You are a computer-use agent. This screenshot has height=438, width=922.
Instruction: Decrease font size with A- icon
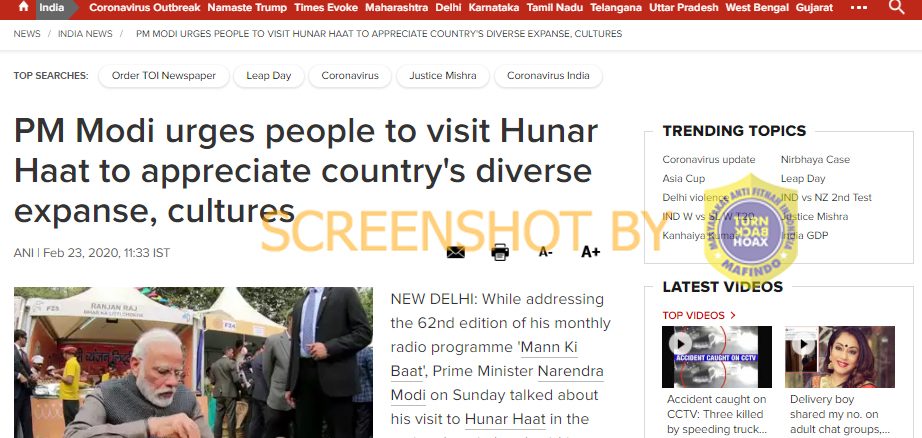pos(546,252)
